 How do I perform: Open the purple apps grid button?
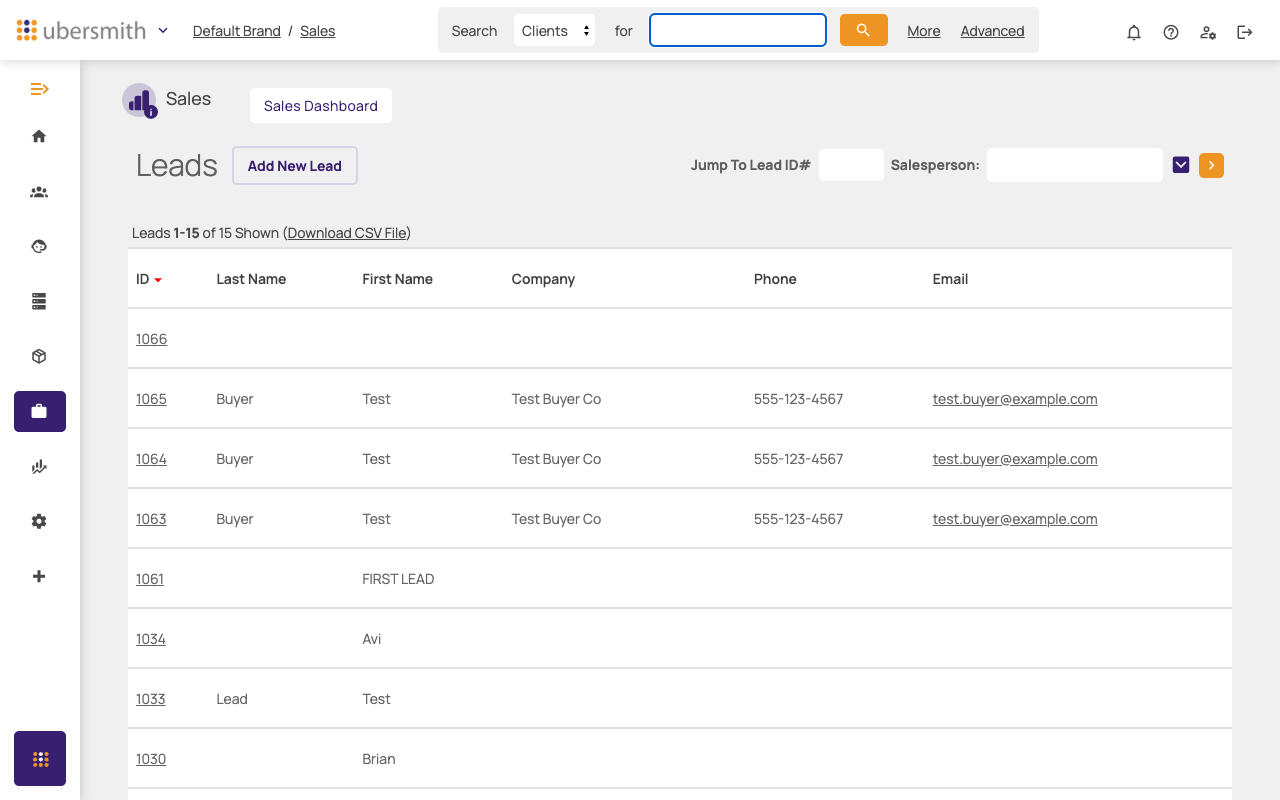[x=40, y=758]
